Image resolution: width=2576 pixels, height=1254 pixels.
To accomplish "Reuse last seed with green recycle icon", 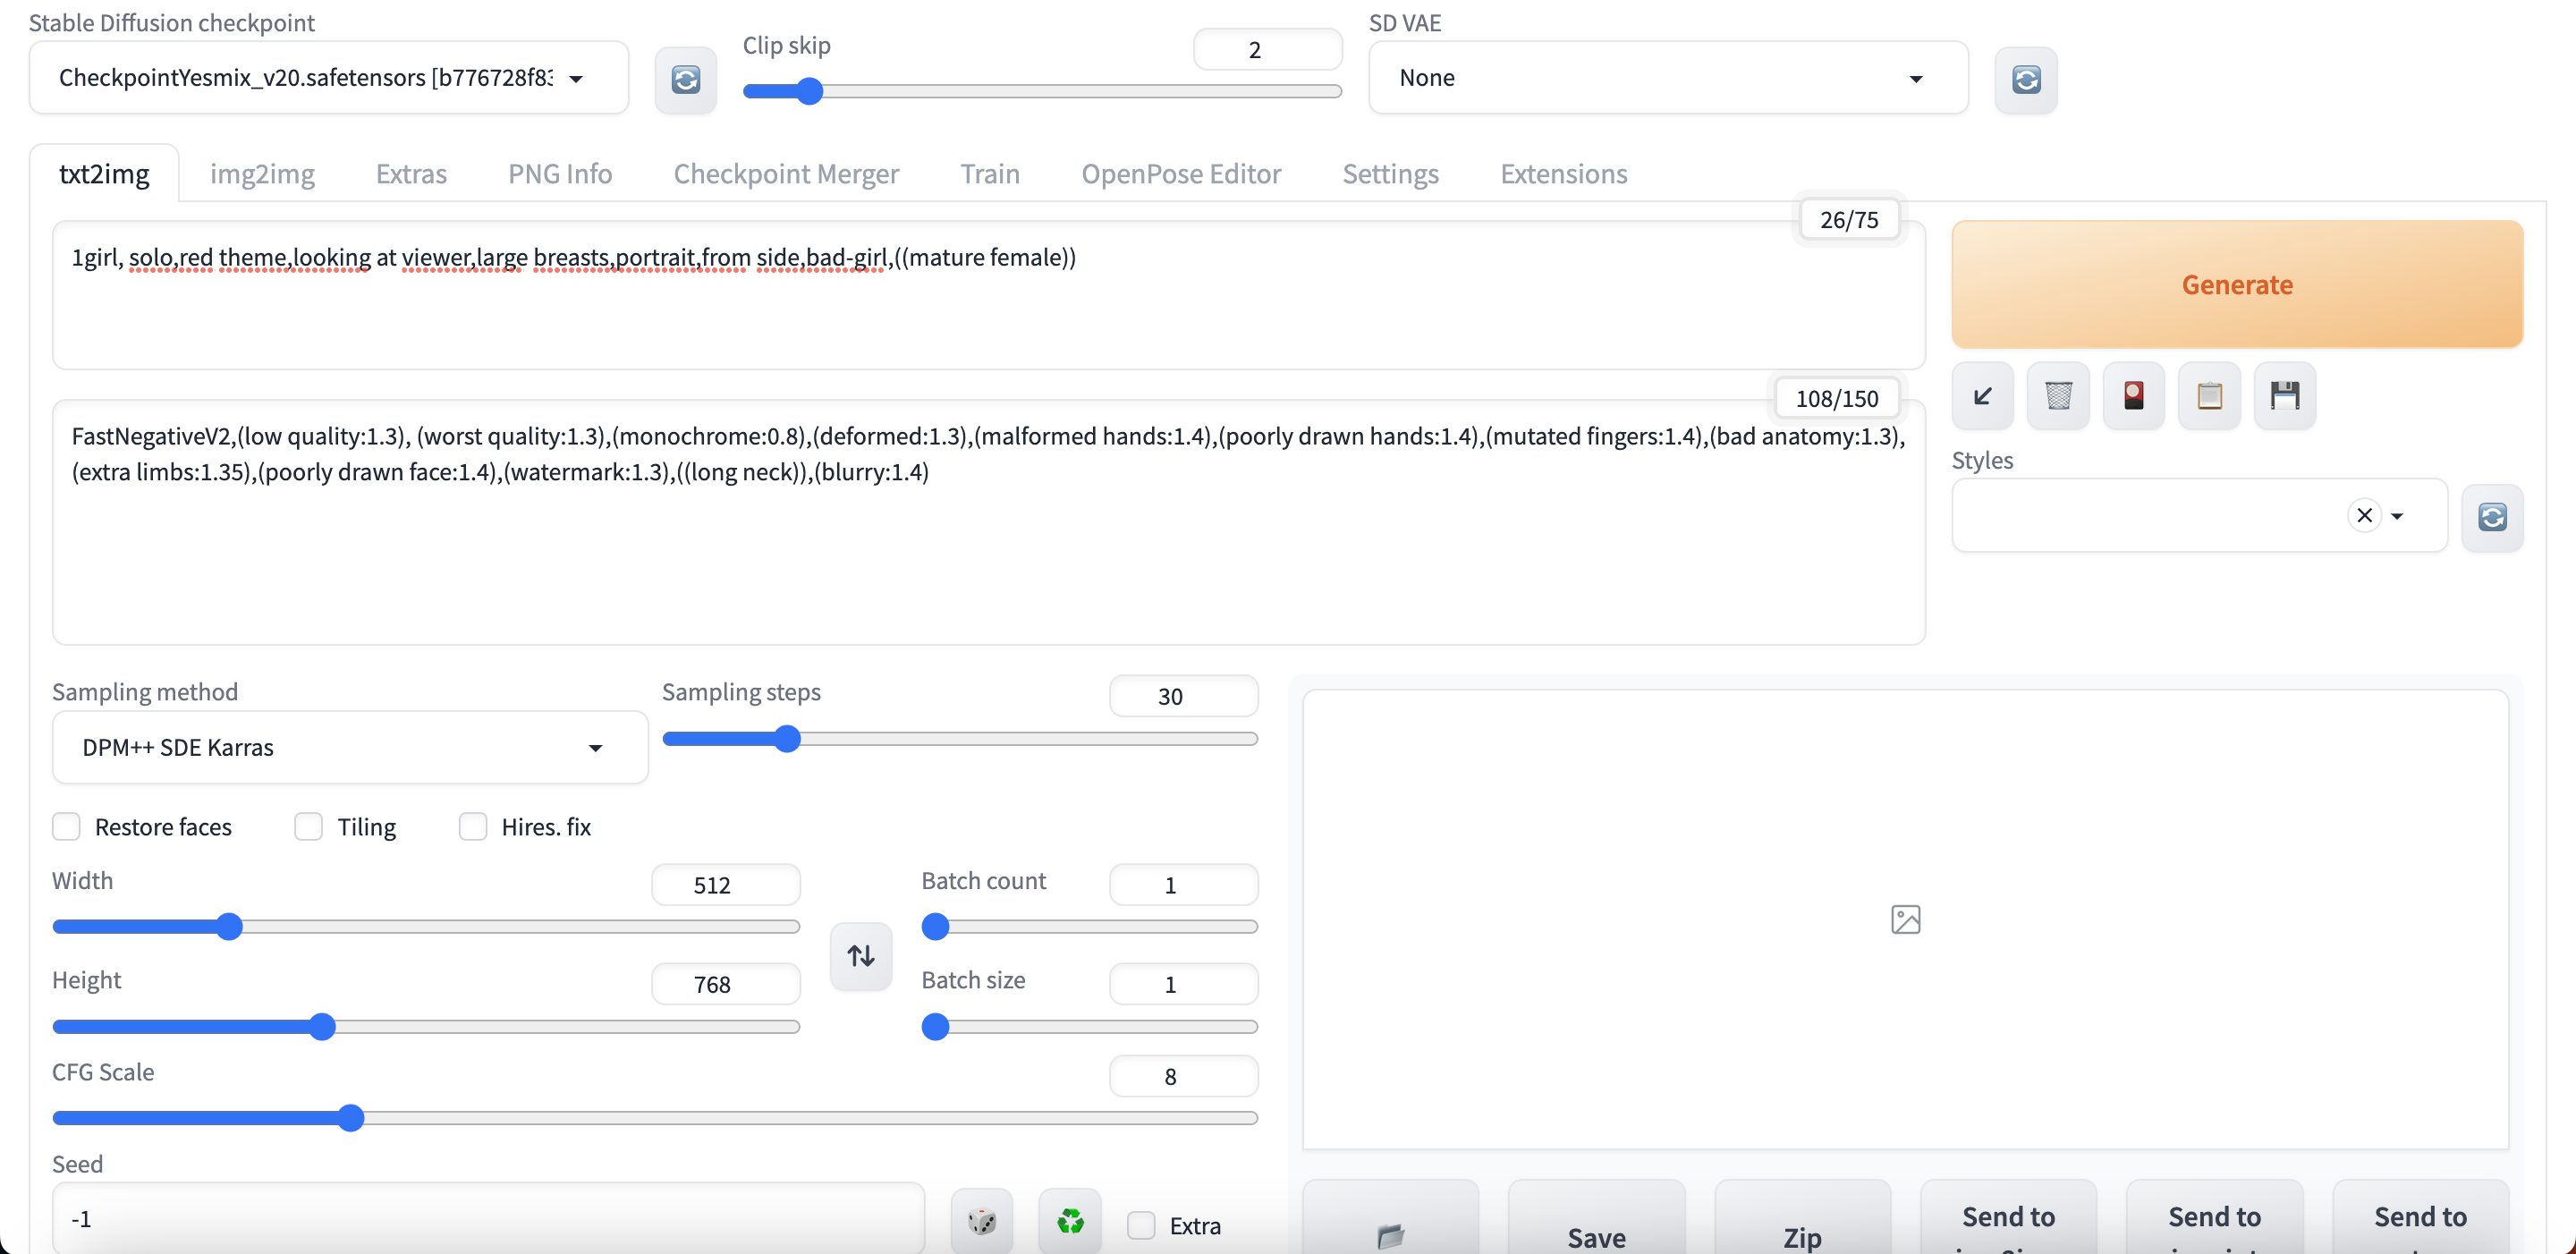I will (x=1070, y=1221).
